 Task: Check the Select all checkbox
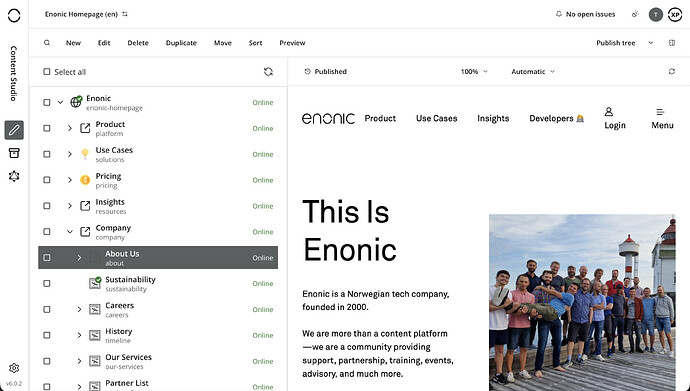[47, 71]
